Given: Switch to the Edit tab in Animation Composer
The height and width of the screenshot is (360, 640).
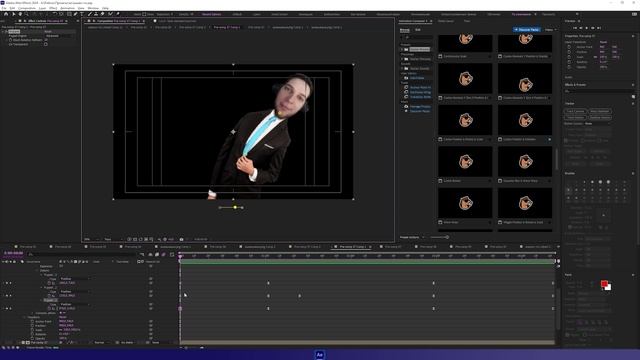Looking at the screenshot, I should coord(418,30).
